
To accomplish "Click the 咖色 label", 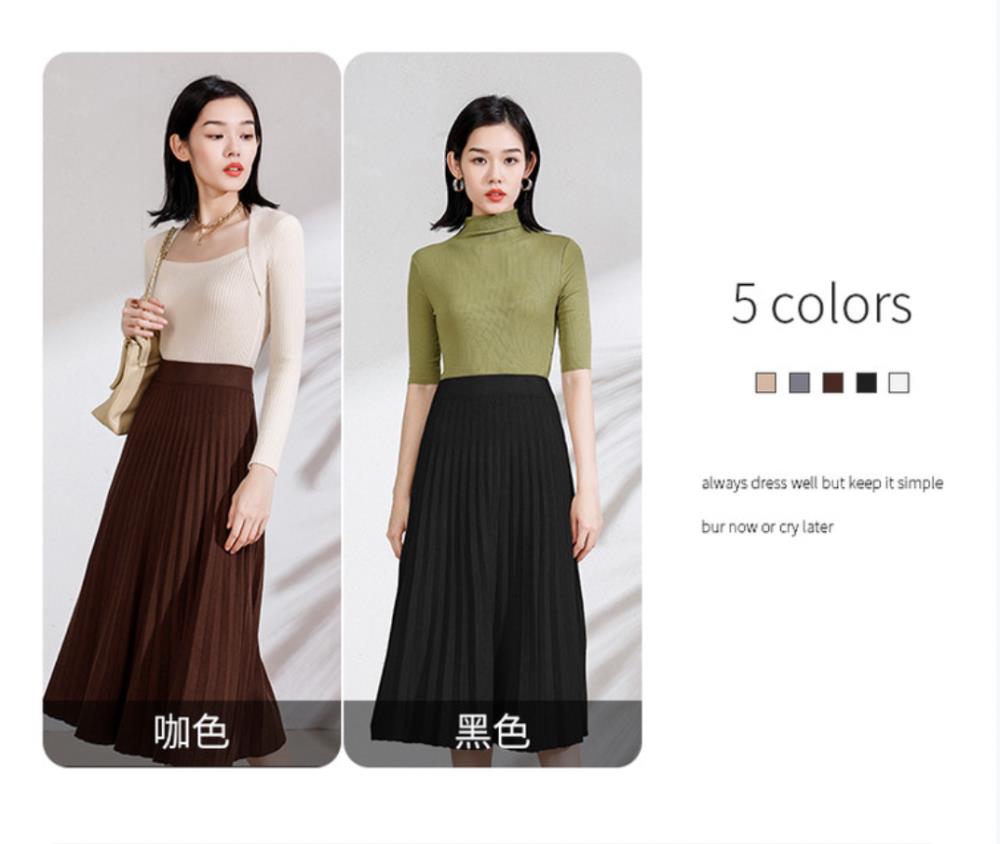I will 191,731.
